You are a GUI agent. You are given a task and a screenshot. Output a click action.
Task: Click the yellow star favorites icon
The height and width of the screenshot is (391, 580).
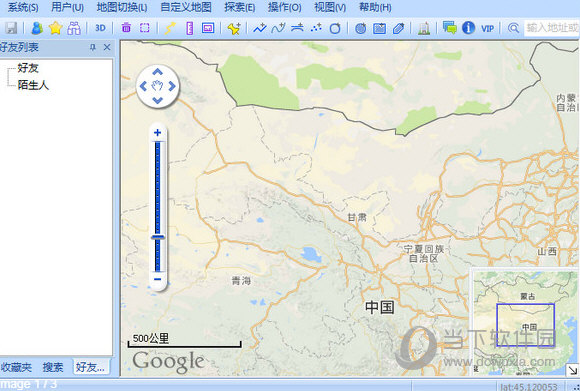(x=55, y=28)
